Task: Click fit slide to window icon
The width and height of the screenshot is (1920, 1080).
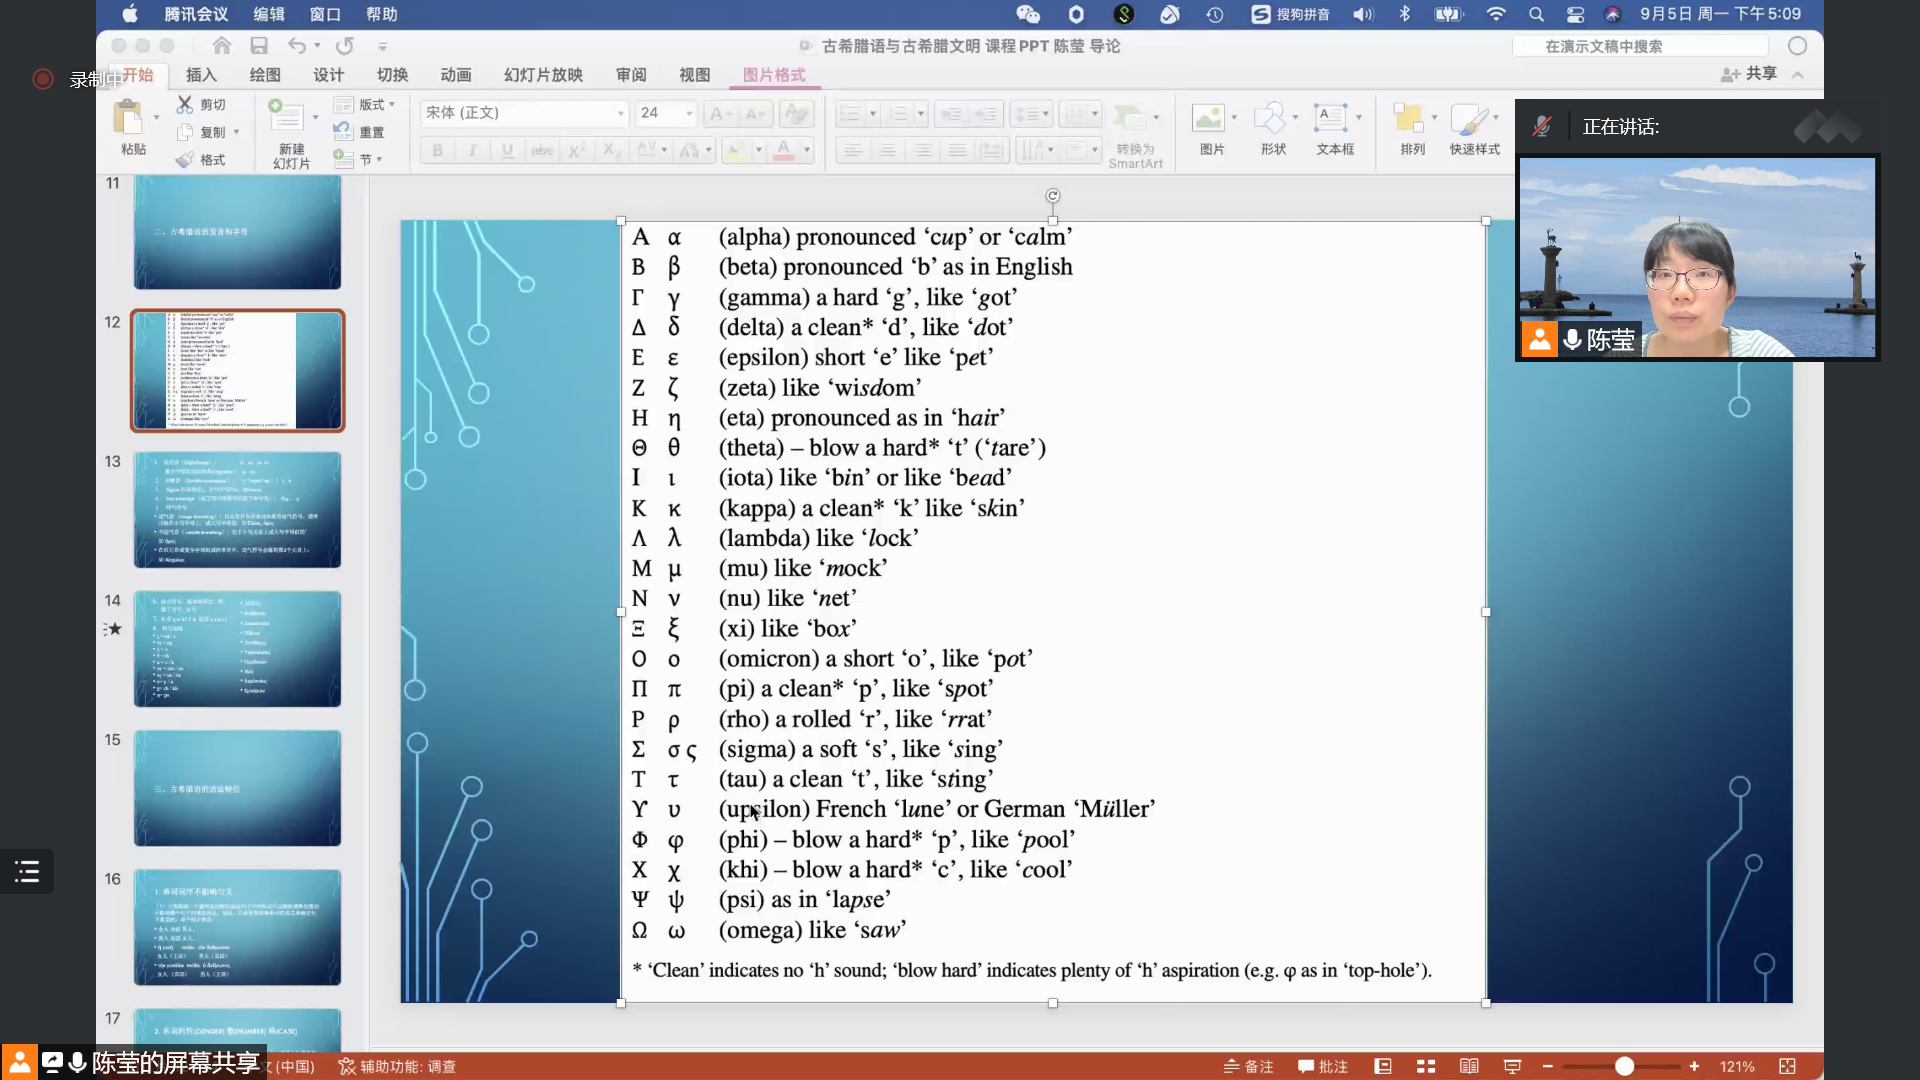Action: (x=1788, y=1067)
